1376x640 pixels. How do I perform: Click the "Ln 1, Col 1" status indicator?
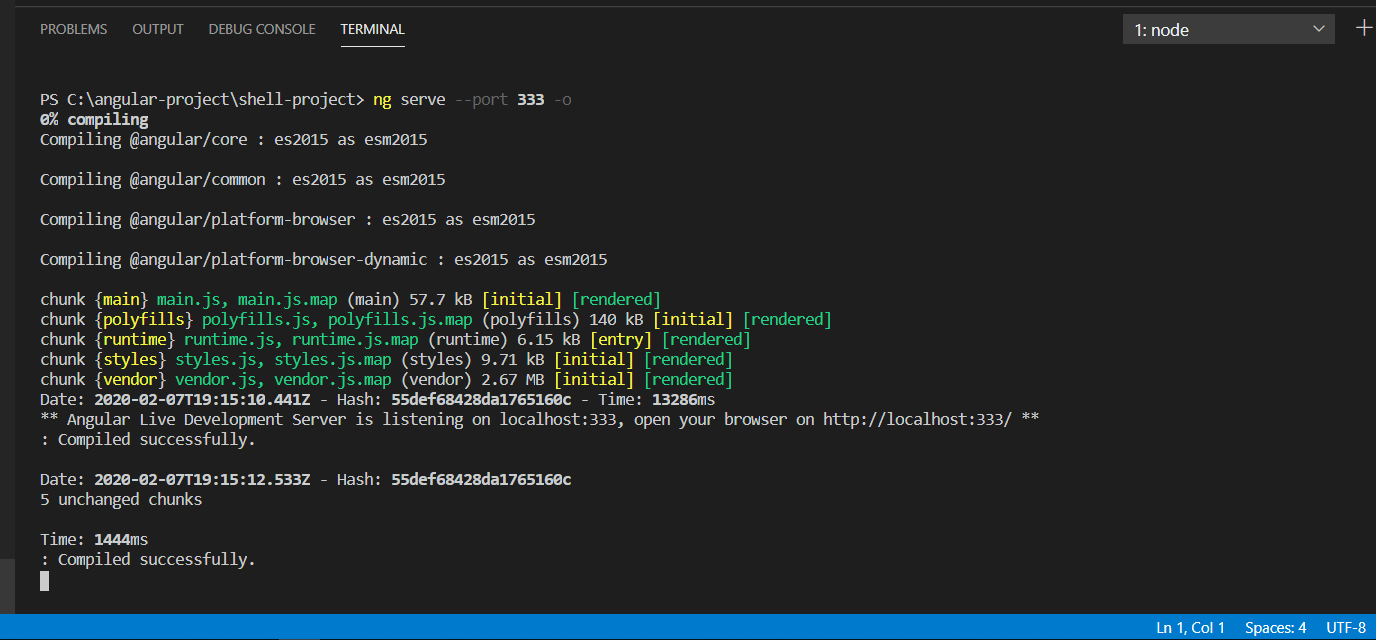tap(1190, 627)
